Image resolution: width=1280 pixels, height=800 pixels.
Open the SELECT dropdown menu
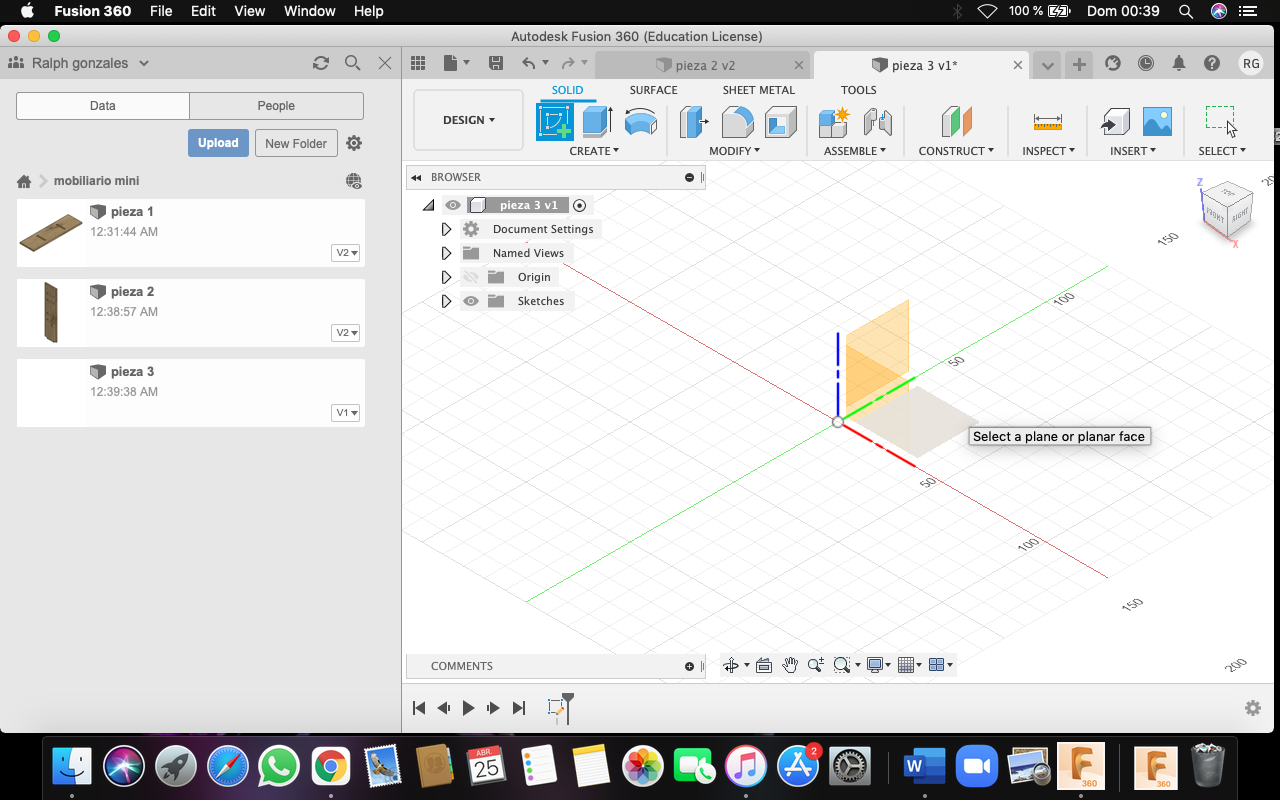click(1222, 151)
